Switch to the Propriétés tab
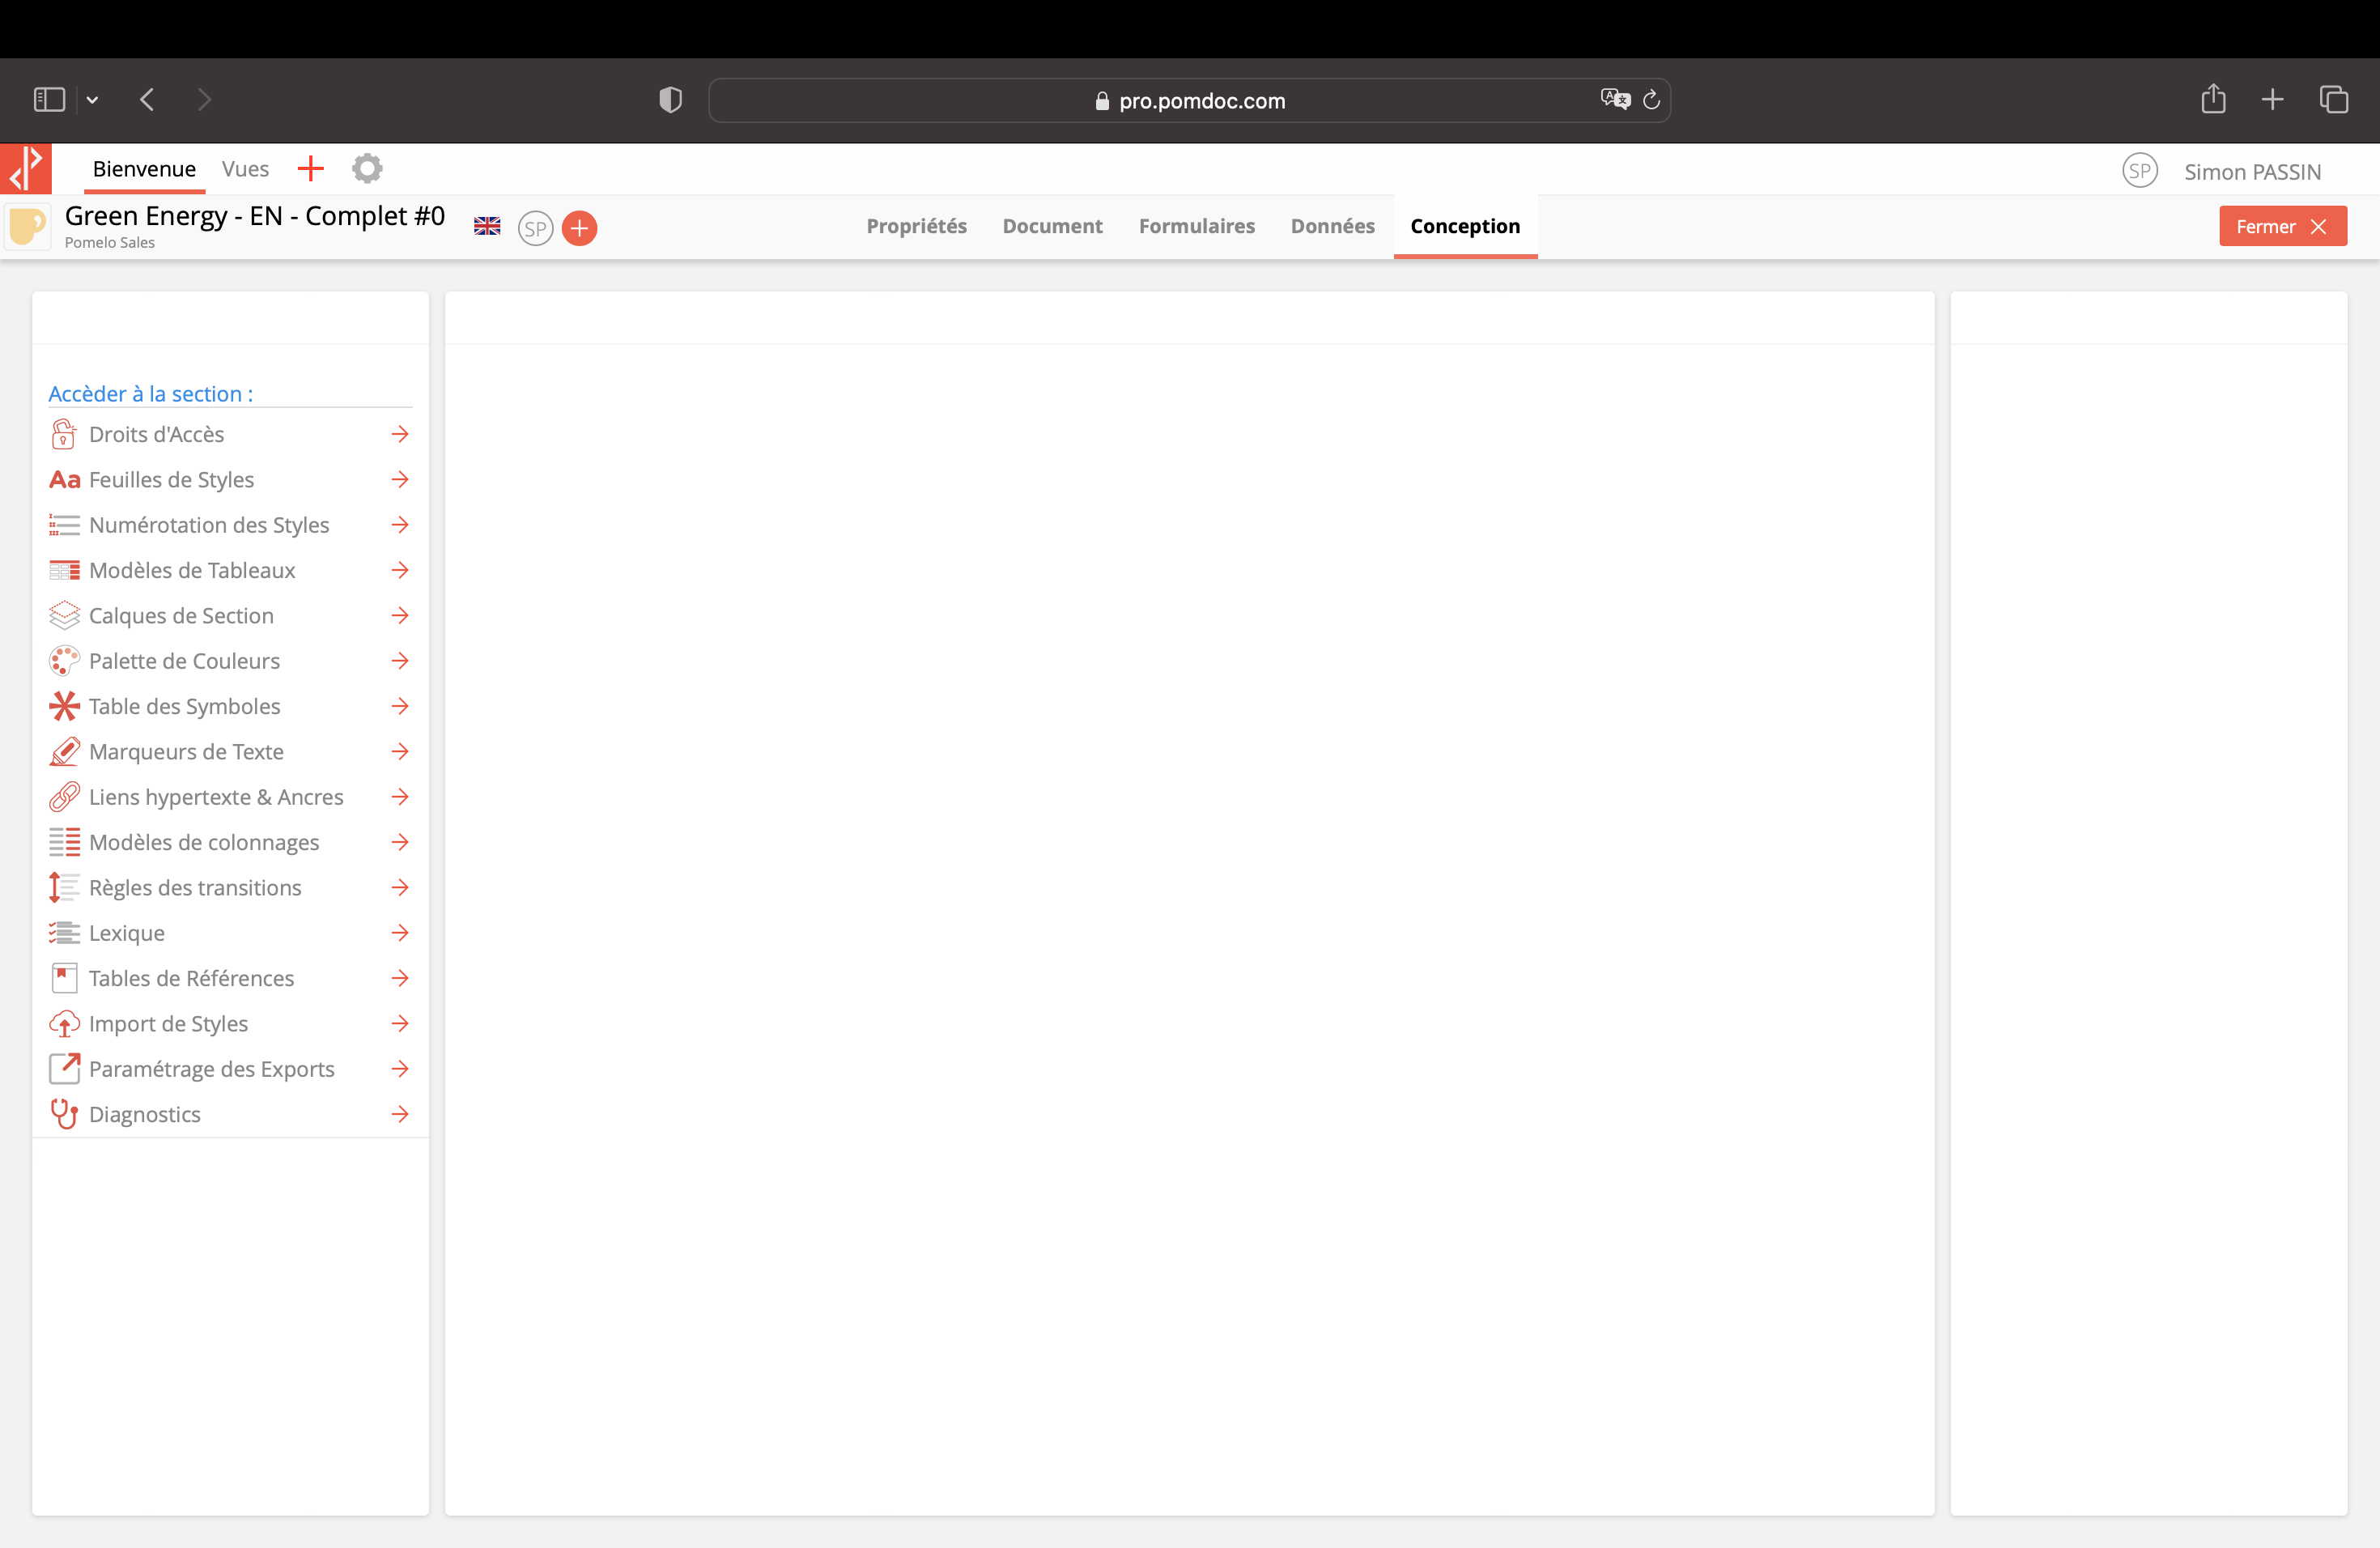 click(916, 226)
